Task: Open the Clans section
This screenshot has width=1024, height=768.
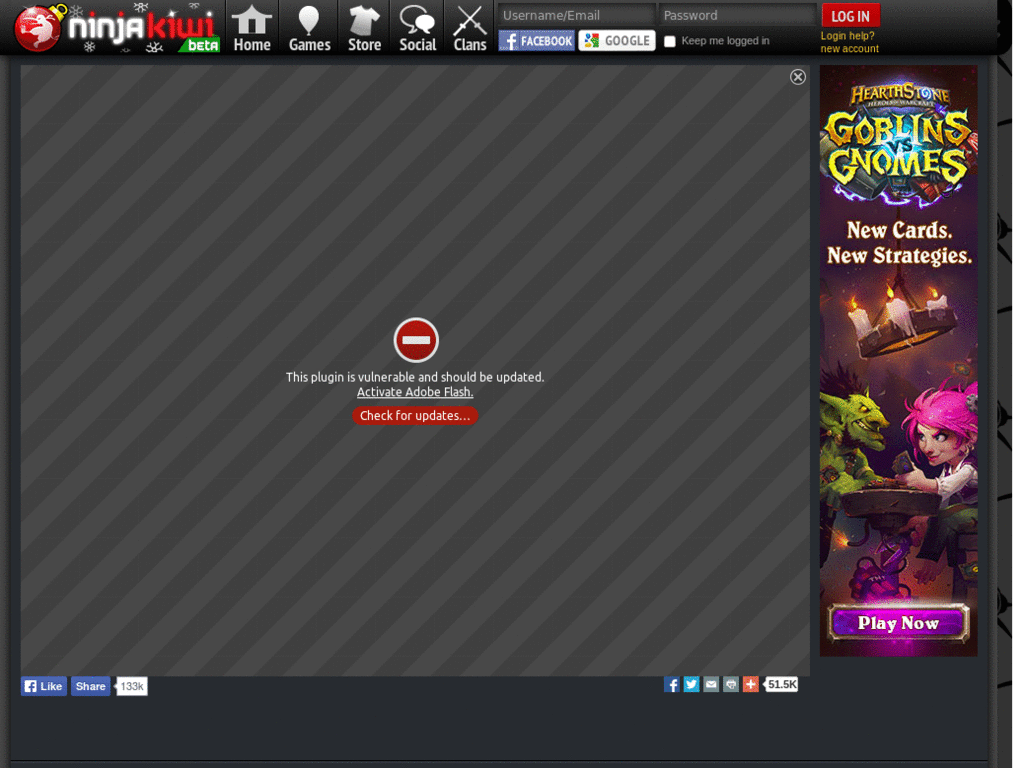Action: click(470, 28)
